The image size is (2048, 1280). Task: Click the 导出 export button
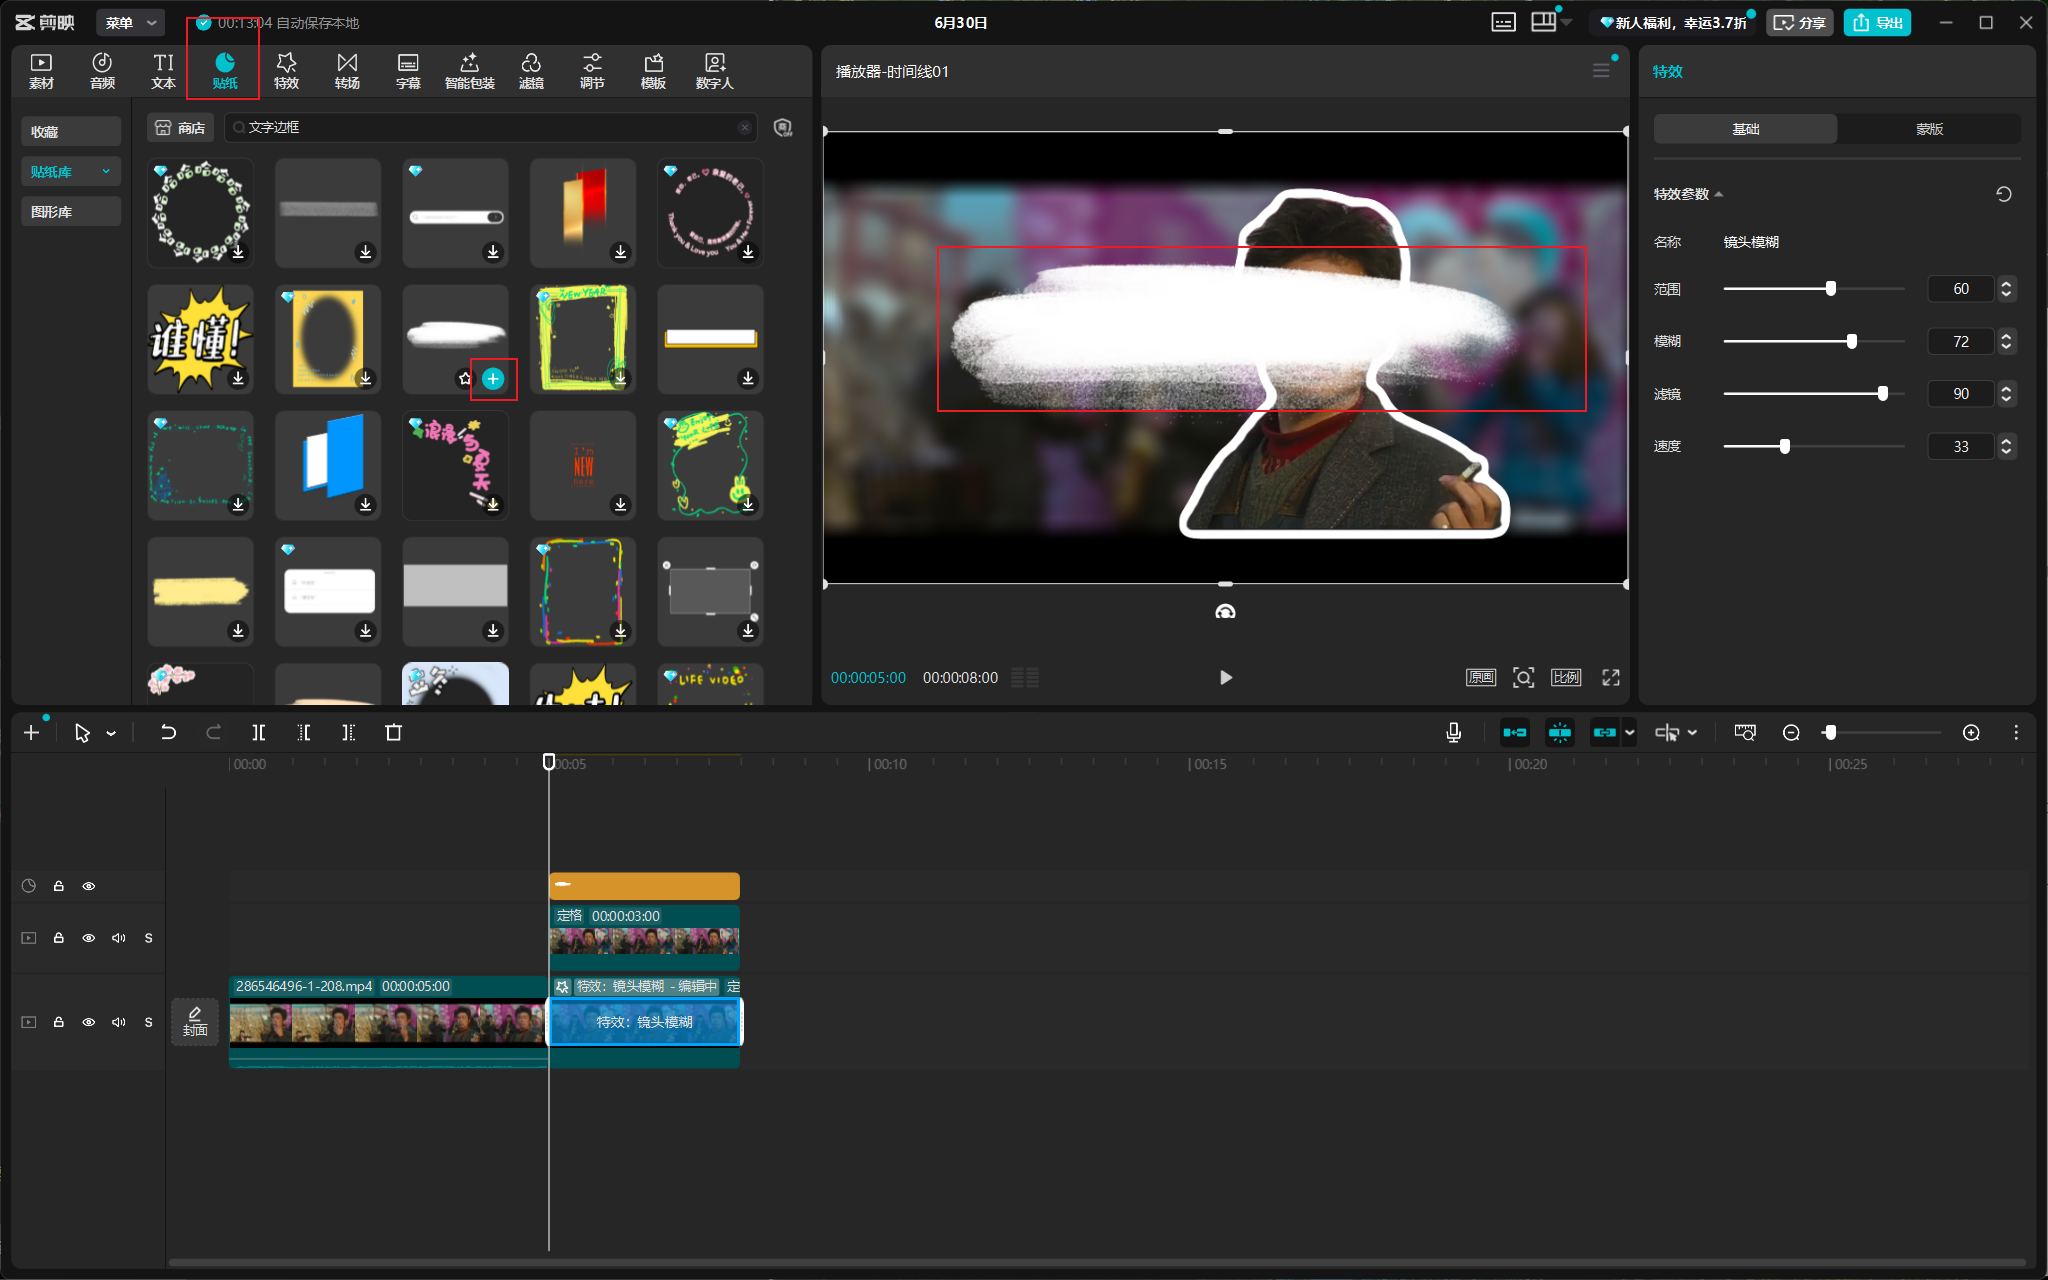[1877, 22]
